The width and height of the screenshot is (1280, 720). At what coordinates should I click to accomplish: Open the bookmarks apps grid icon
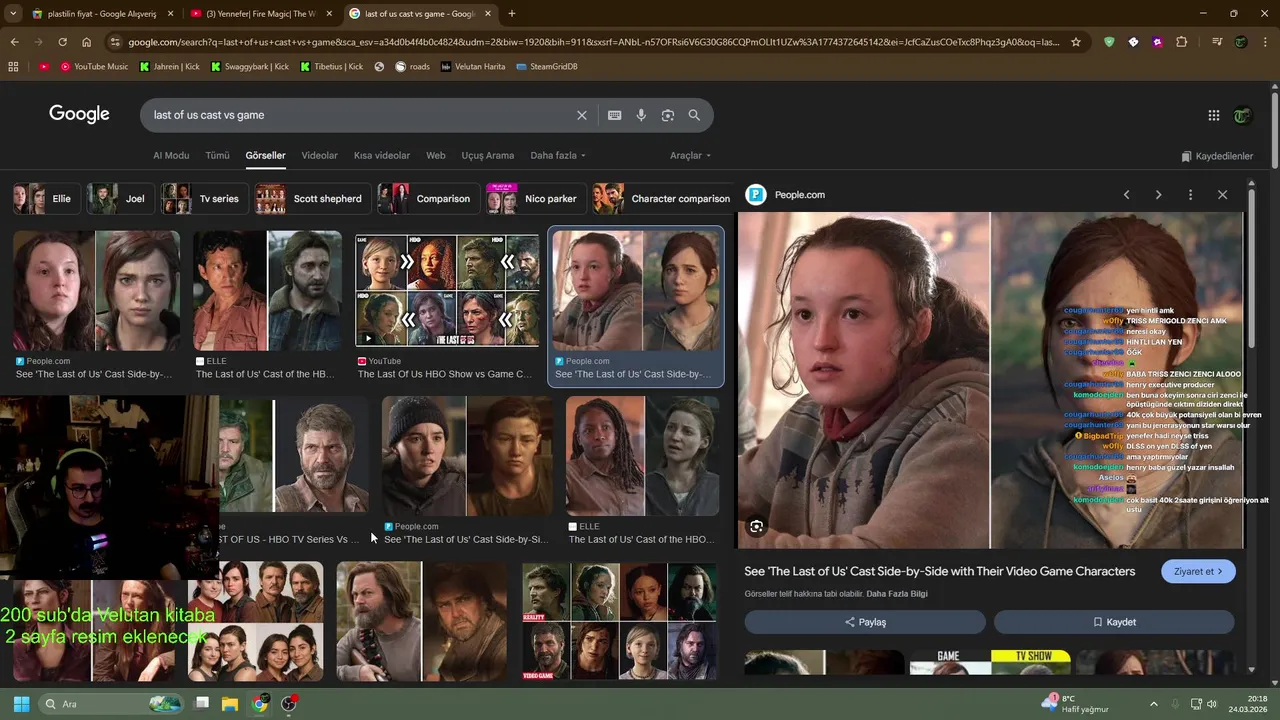point(13,66)
